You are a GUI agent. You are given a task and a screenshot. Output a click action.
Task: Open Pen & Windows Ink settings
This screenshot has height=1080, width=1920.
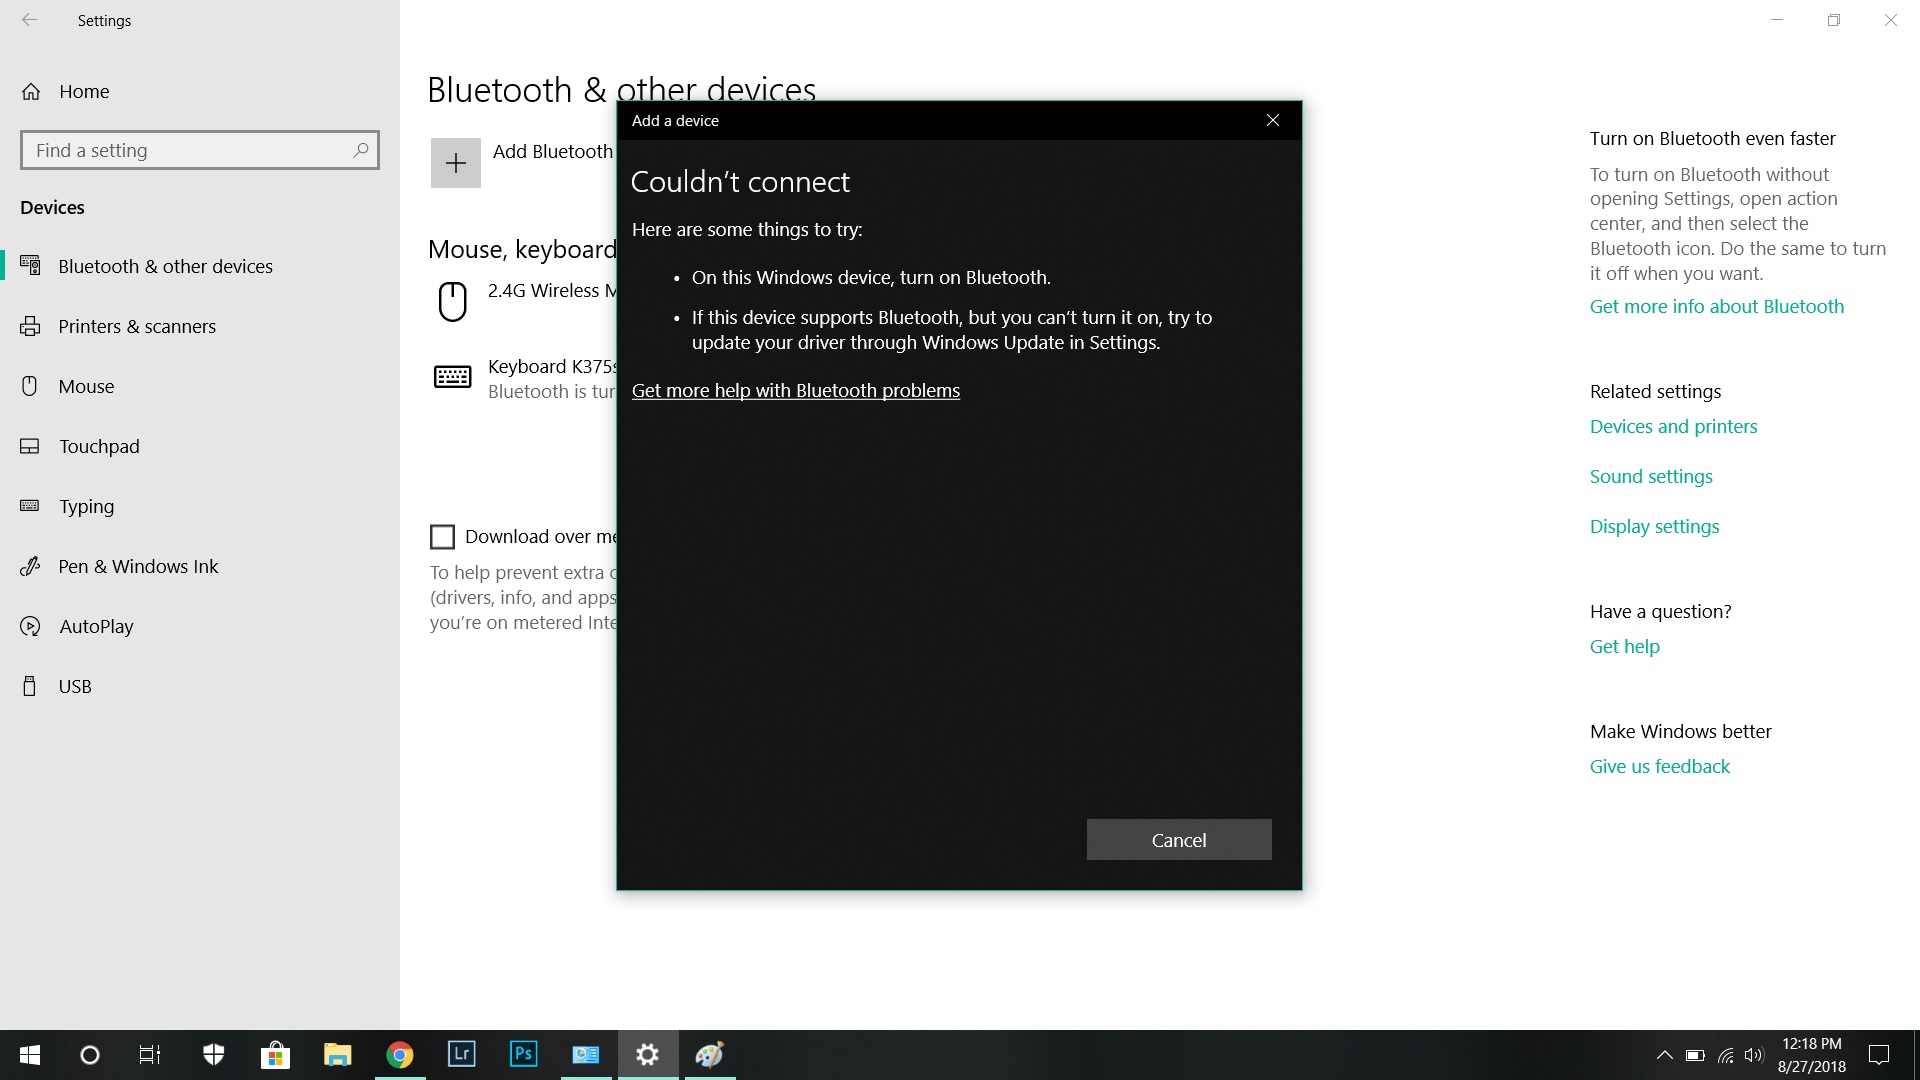(138, 566)
